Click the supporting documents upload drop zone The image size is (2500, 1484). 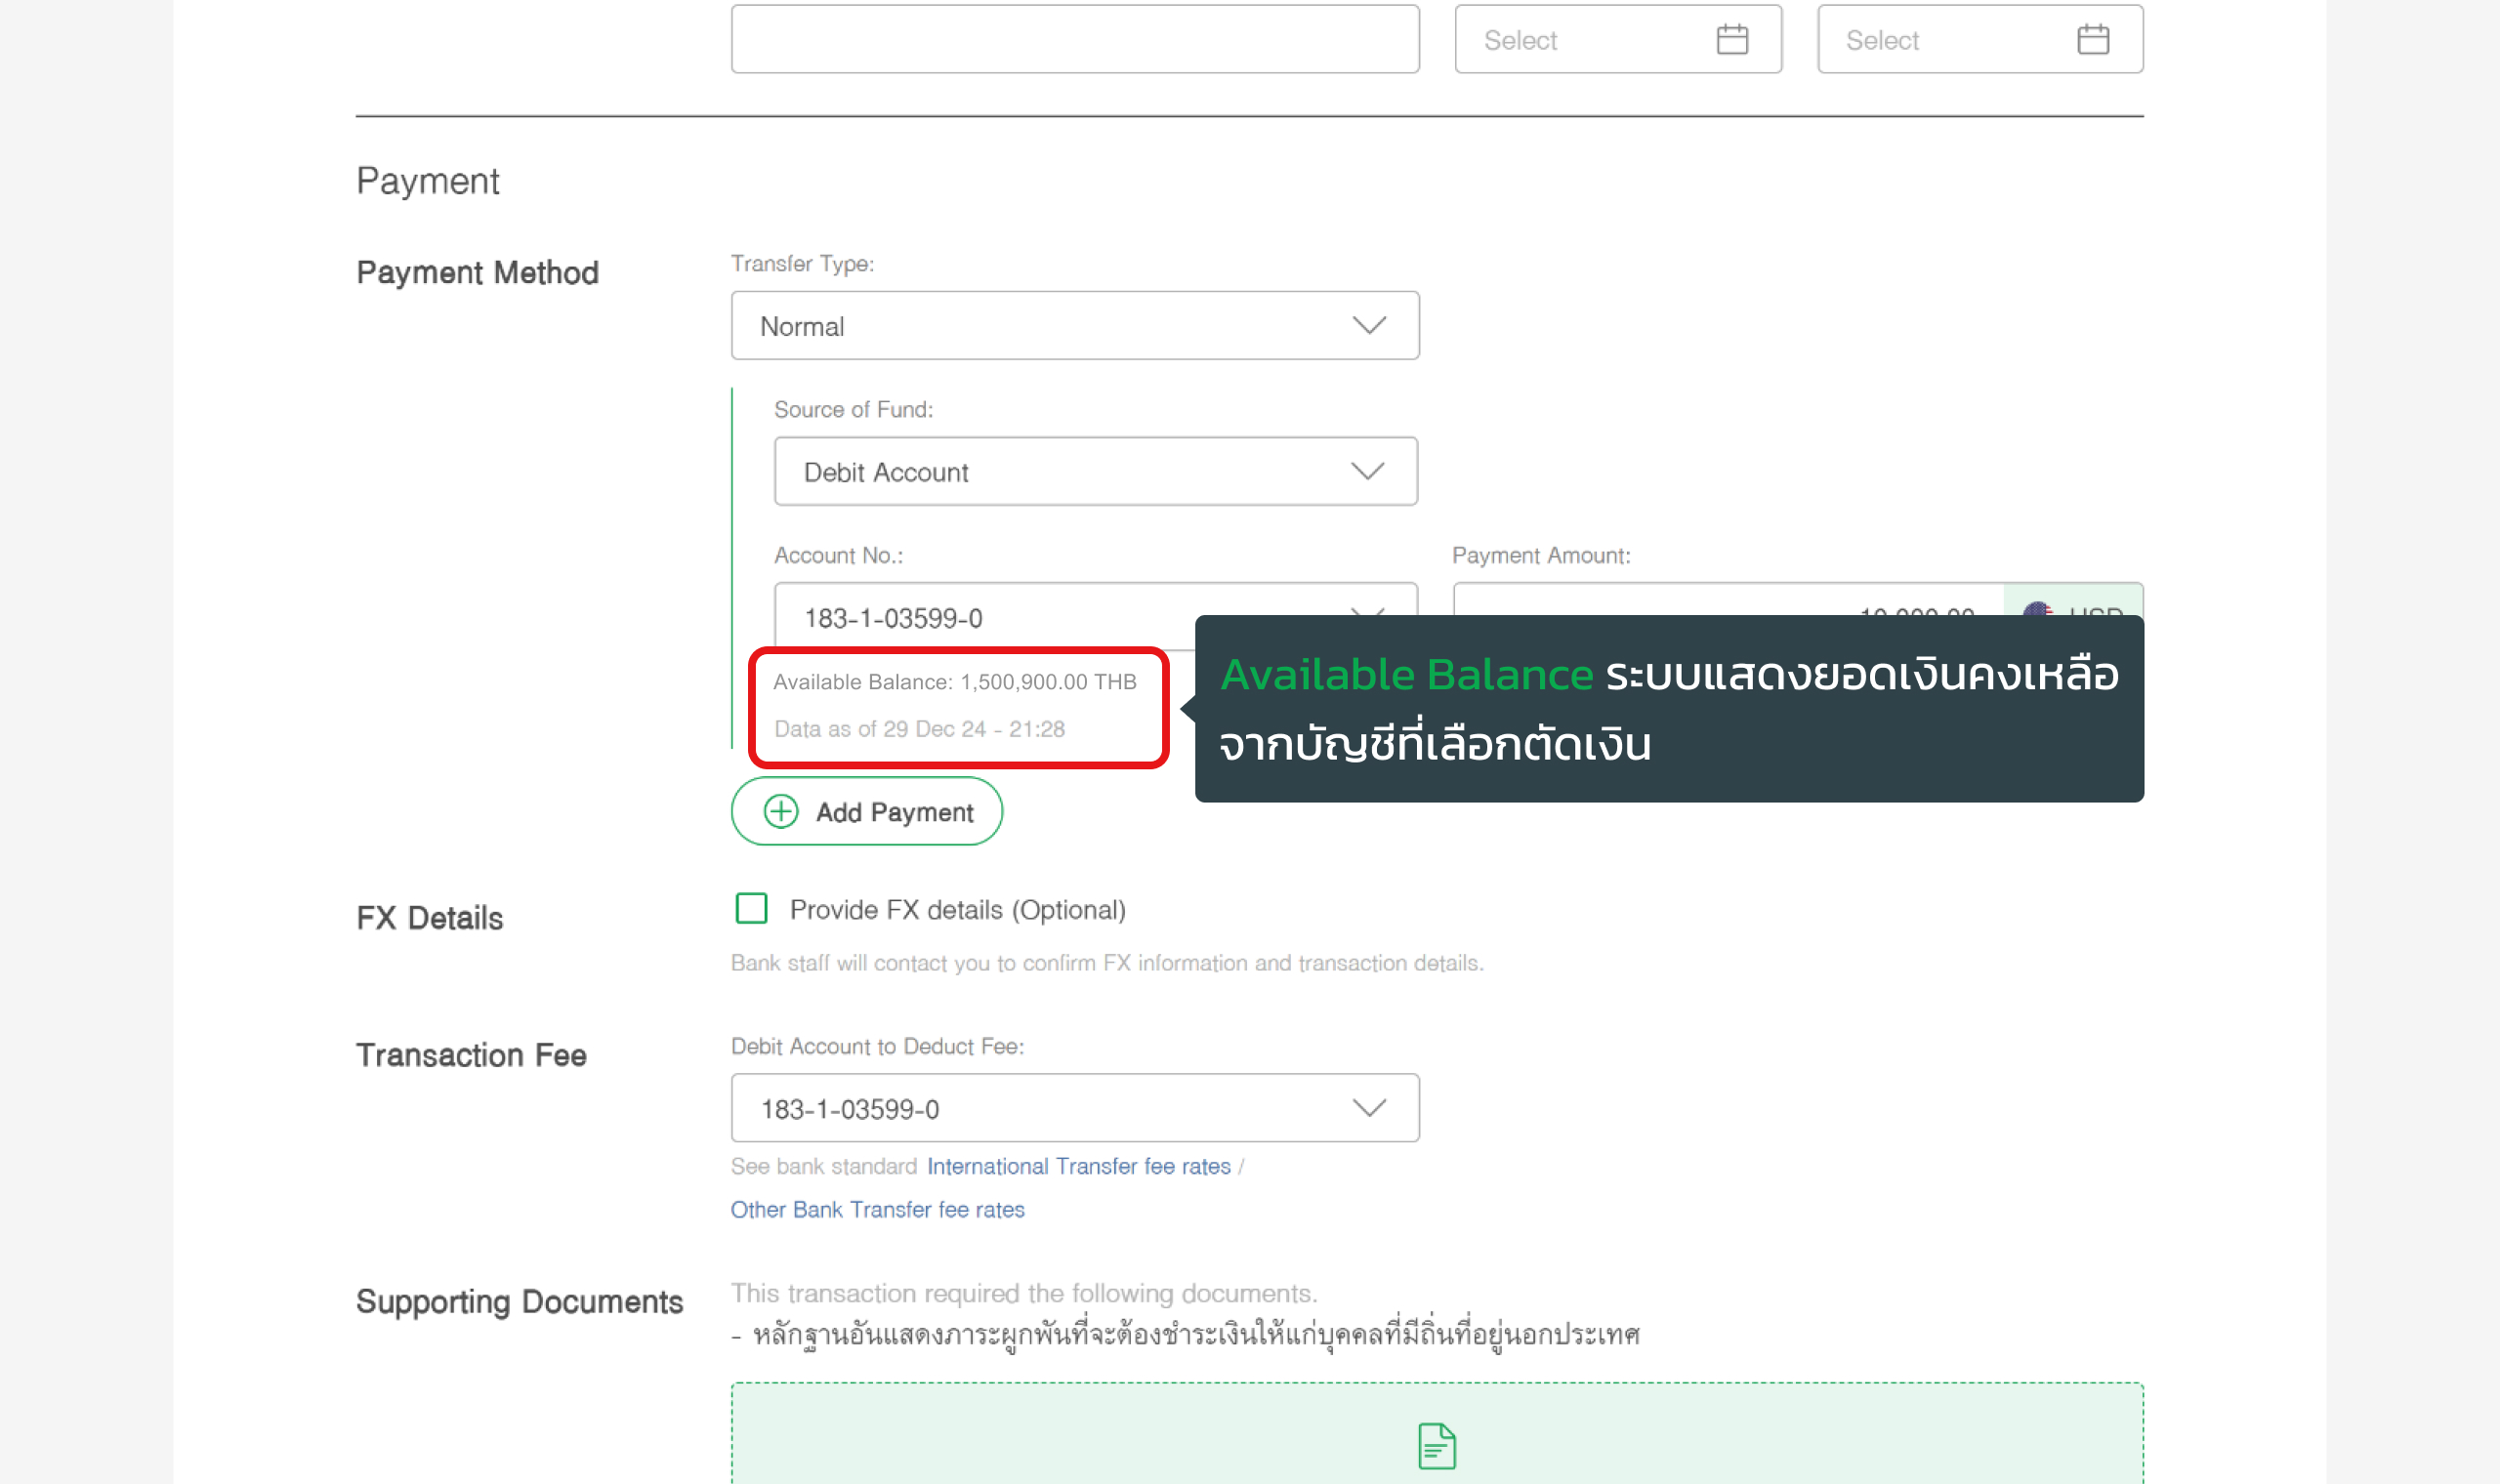click(x=1437, y=1434)
